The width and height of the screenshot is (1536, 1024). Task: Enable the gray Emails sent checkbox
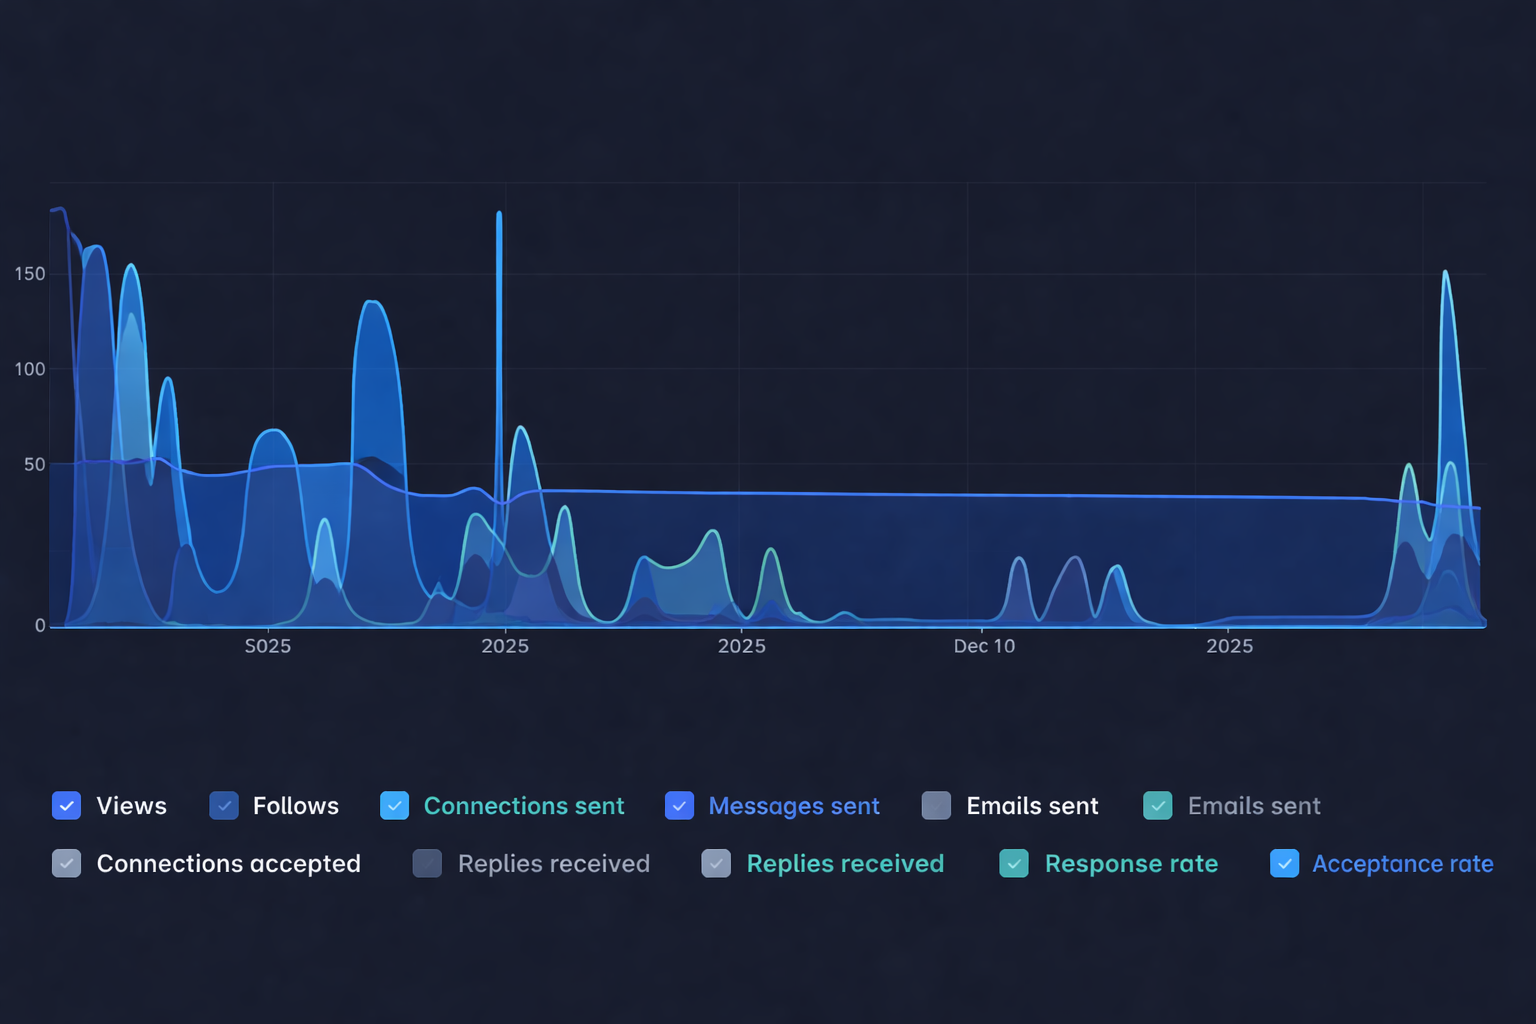point(936,806)
